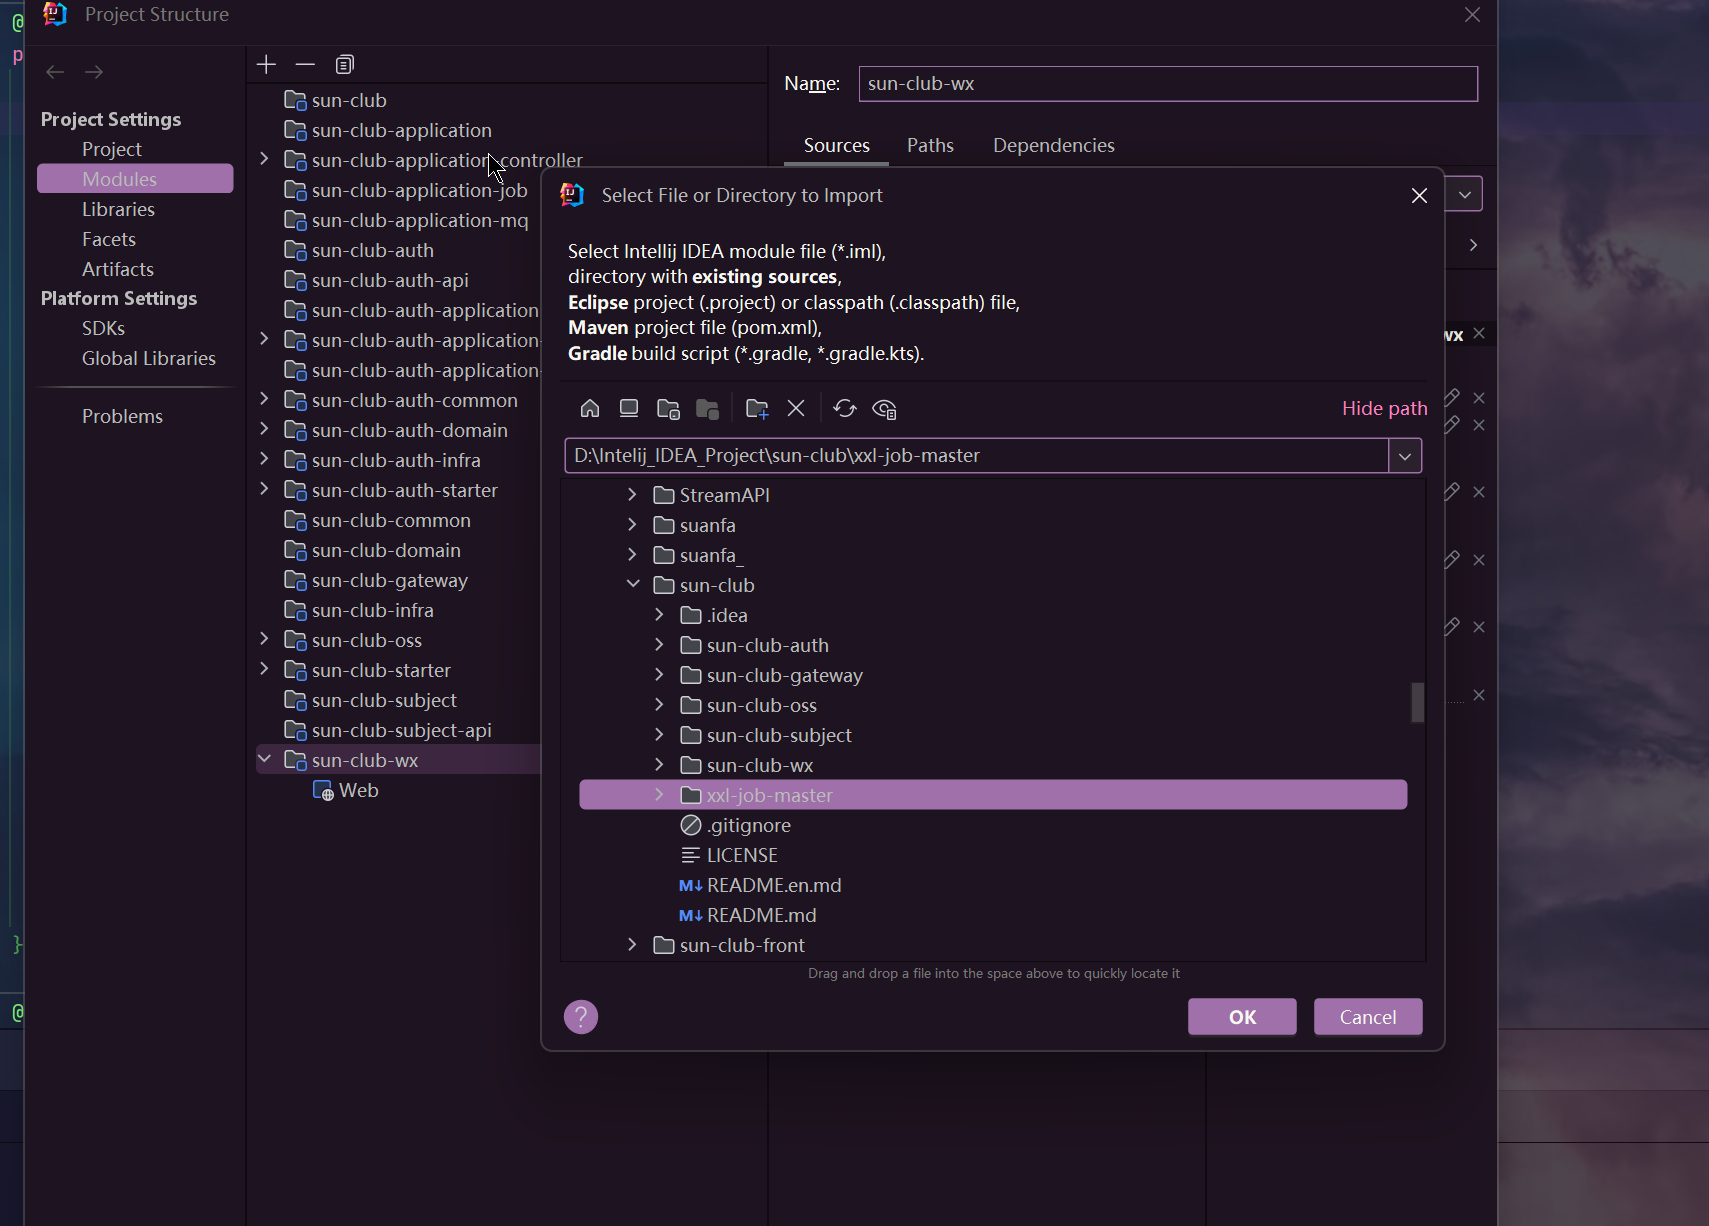
Task: Switch to the Sources tab
Action: click(x=837, y=145)
